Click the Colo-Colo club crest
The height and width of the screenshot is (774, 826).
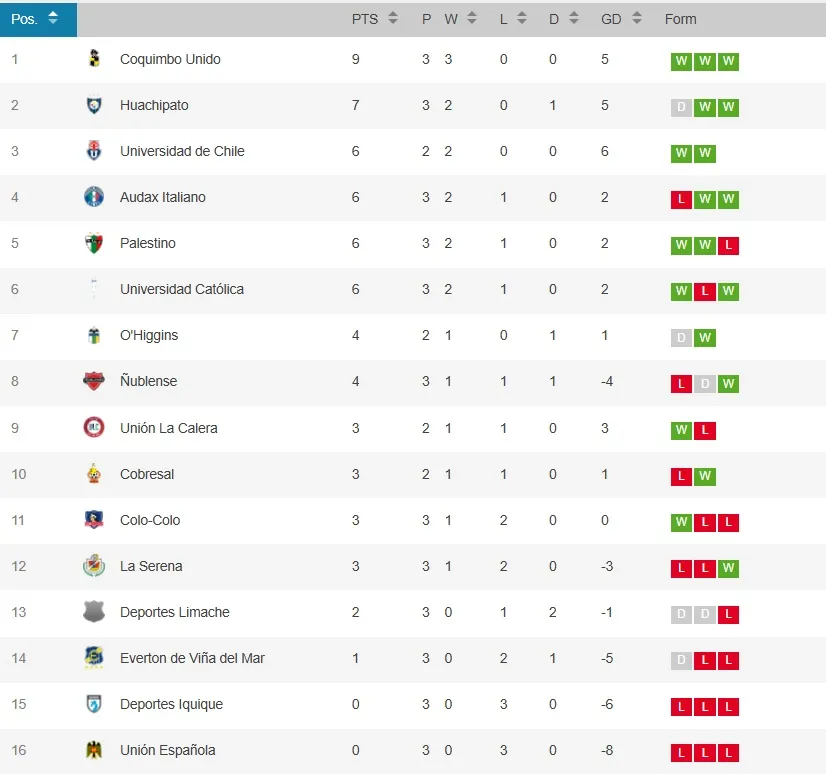click(x=94, y=520)
